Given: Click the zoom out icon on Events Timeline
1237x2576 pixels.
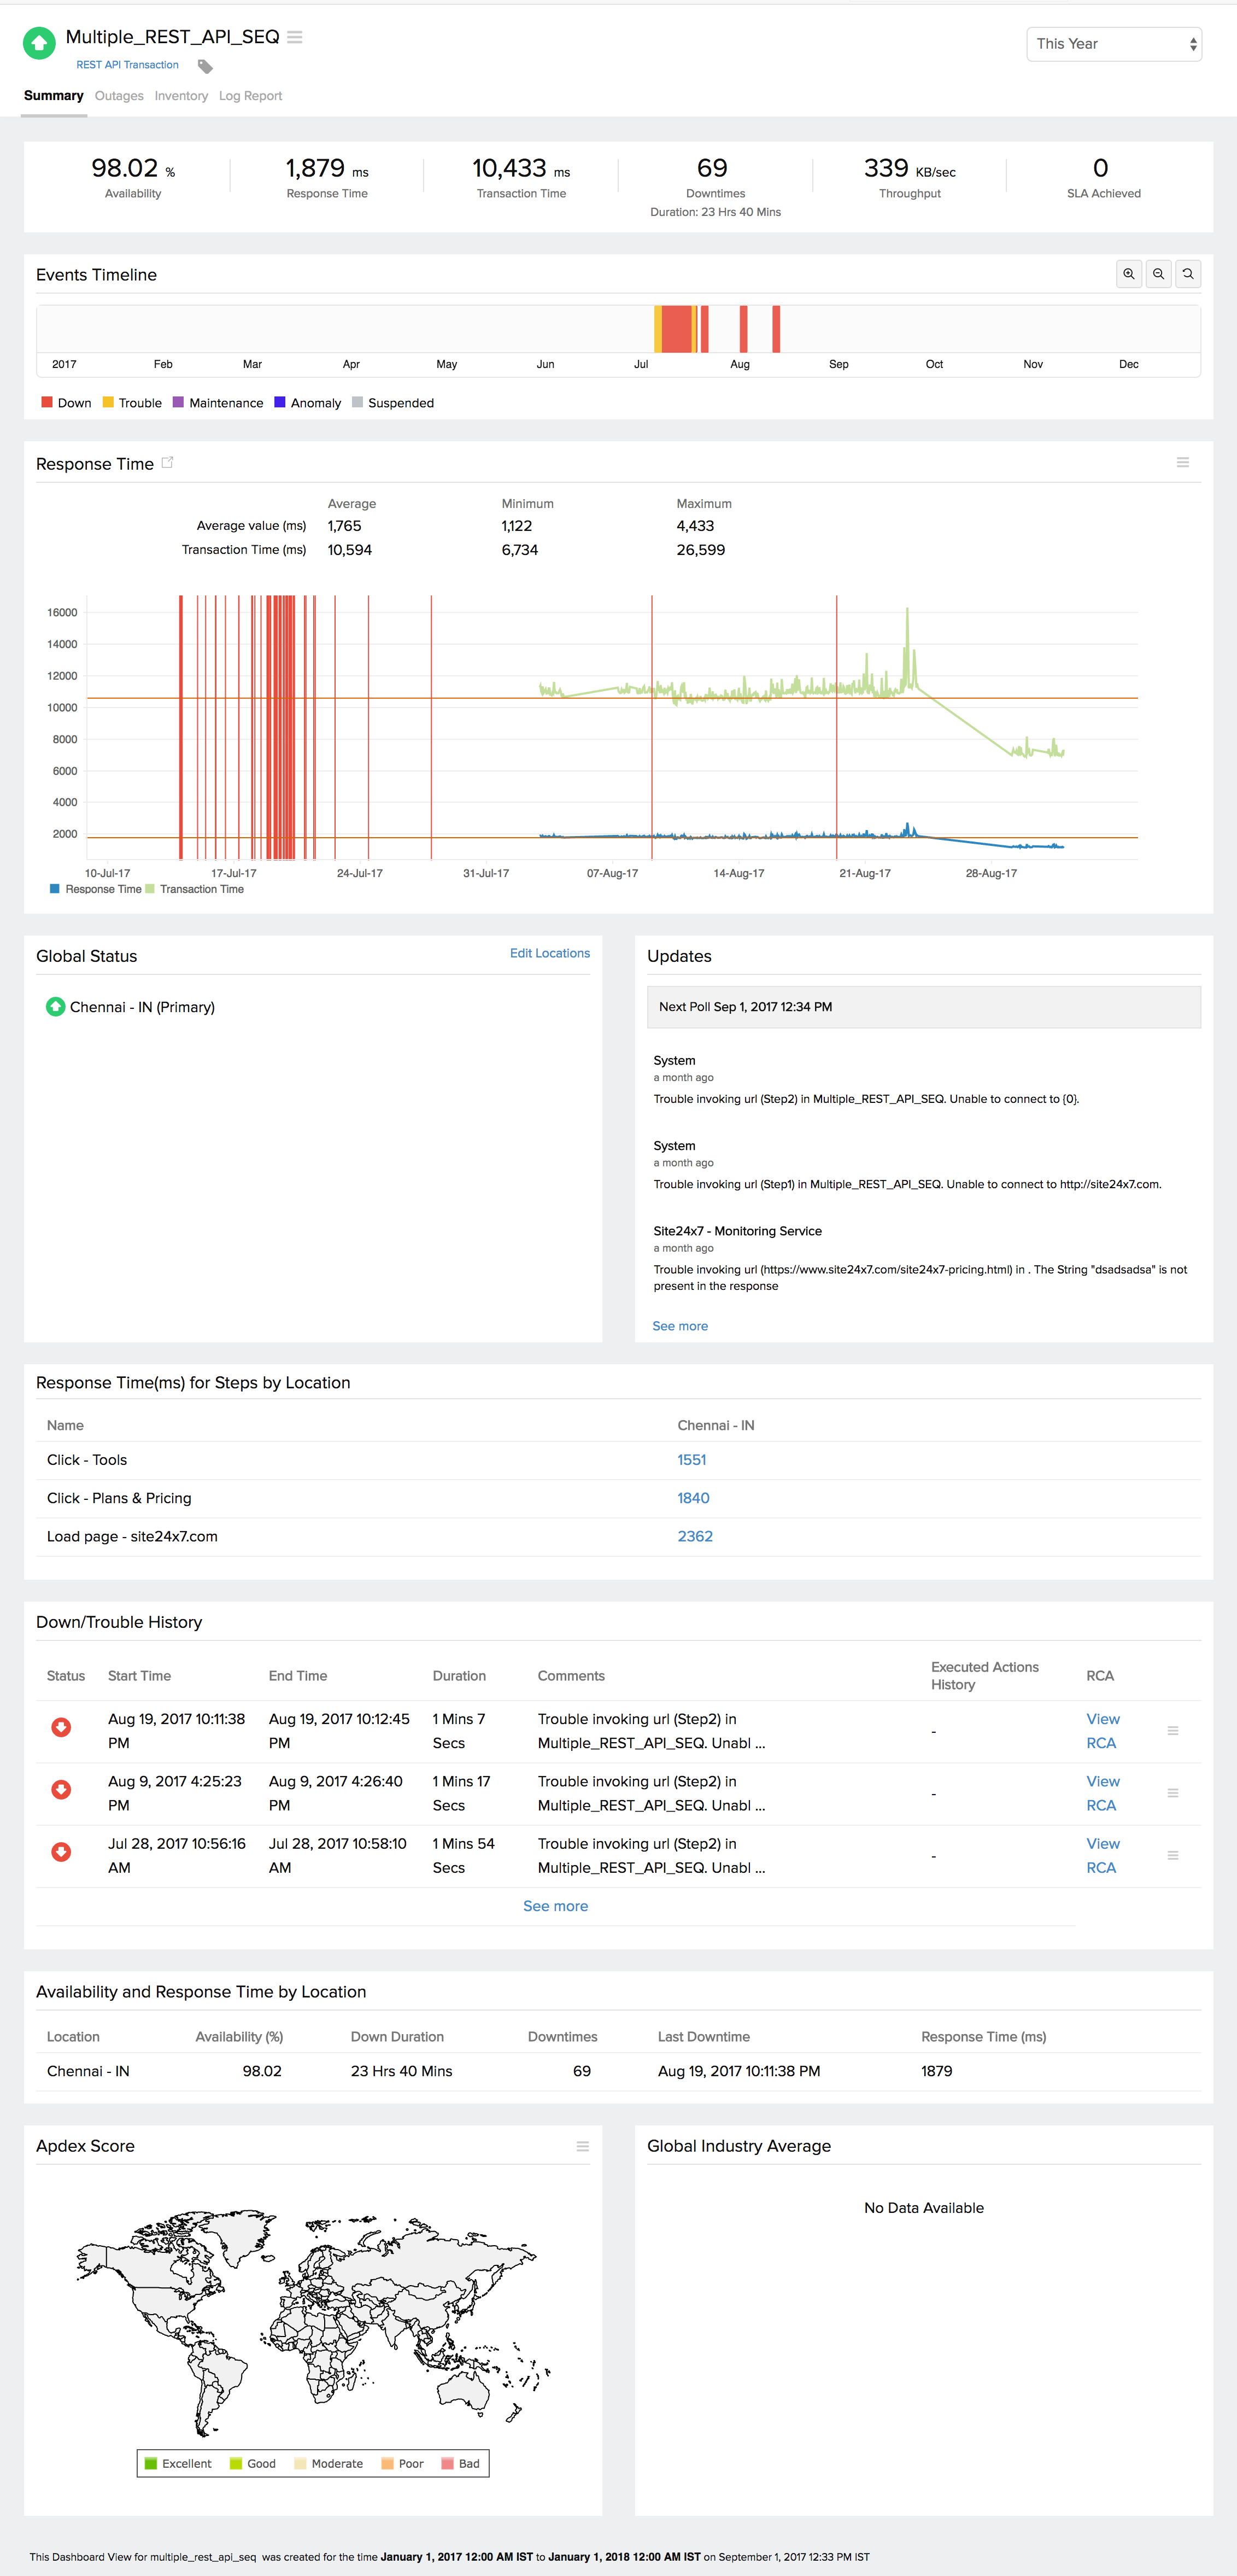Looking at the screenshot, I should pyautogui.click(x=1158, y=274).
